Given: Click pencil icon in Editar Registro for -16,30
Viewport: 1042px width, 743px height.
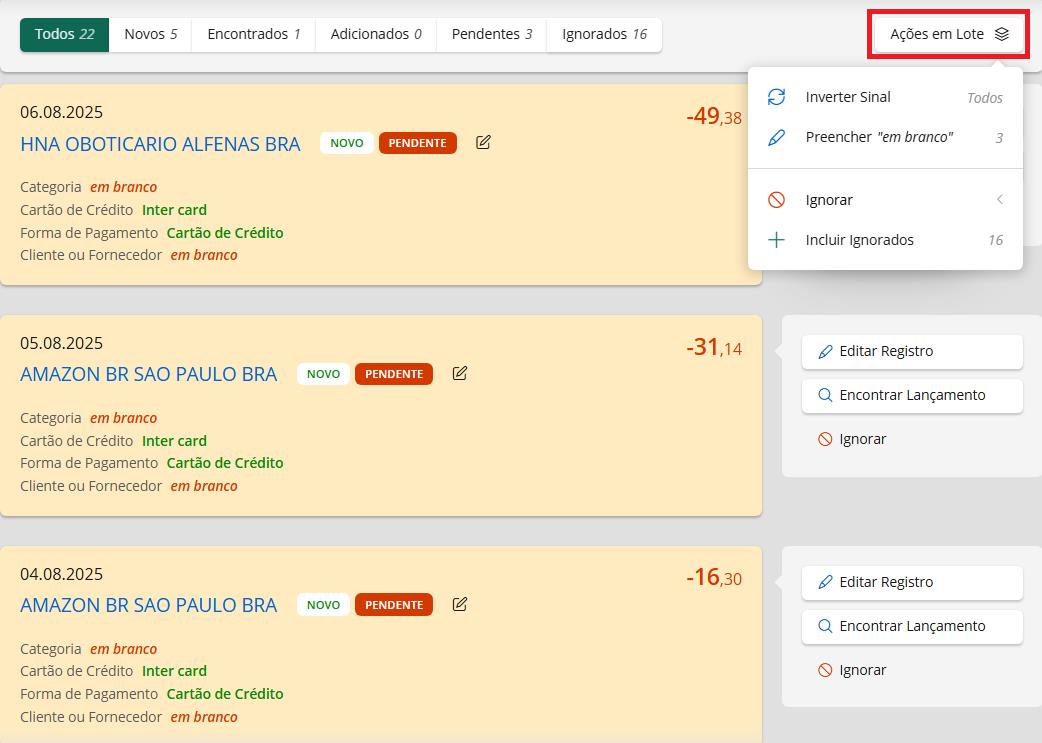Looking at the screenshot, I should tap(825, 582).
